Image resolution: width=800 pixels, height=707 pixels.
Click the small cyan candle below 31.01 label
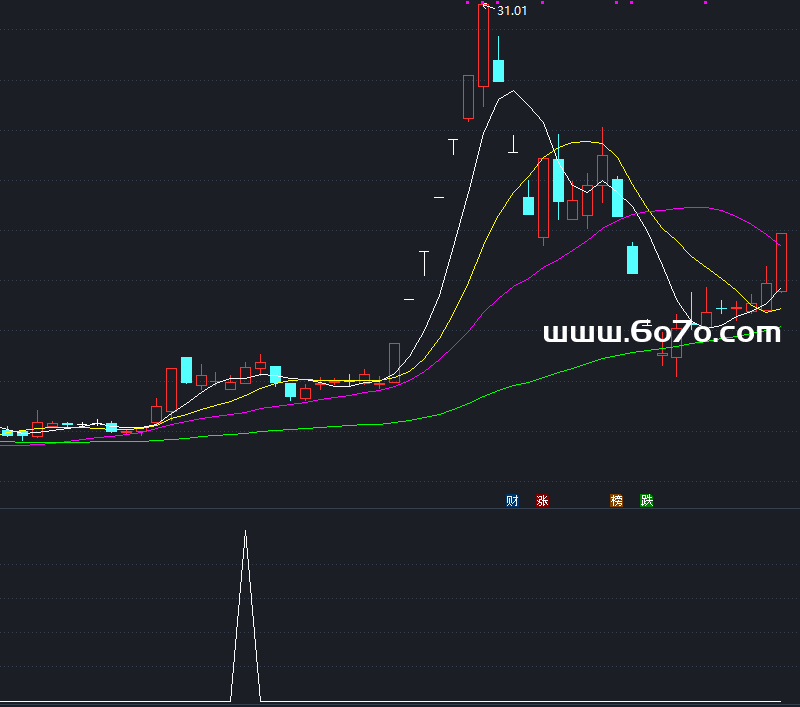[x=498, y=70]
